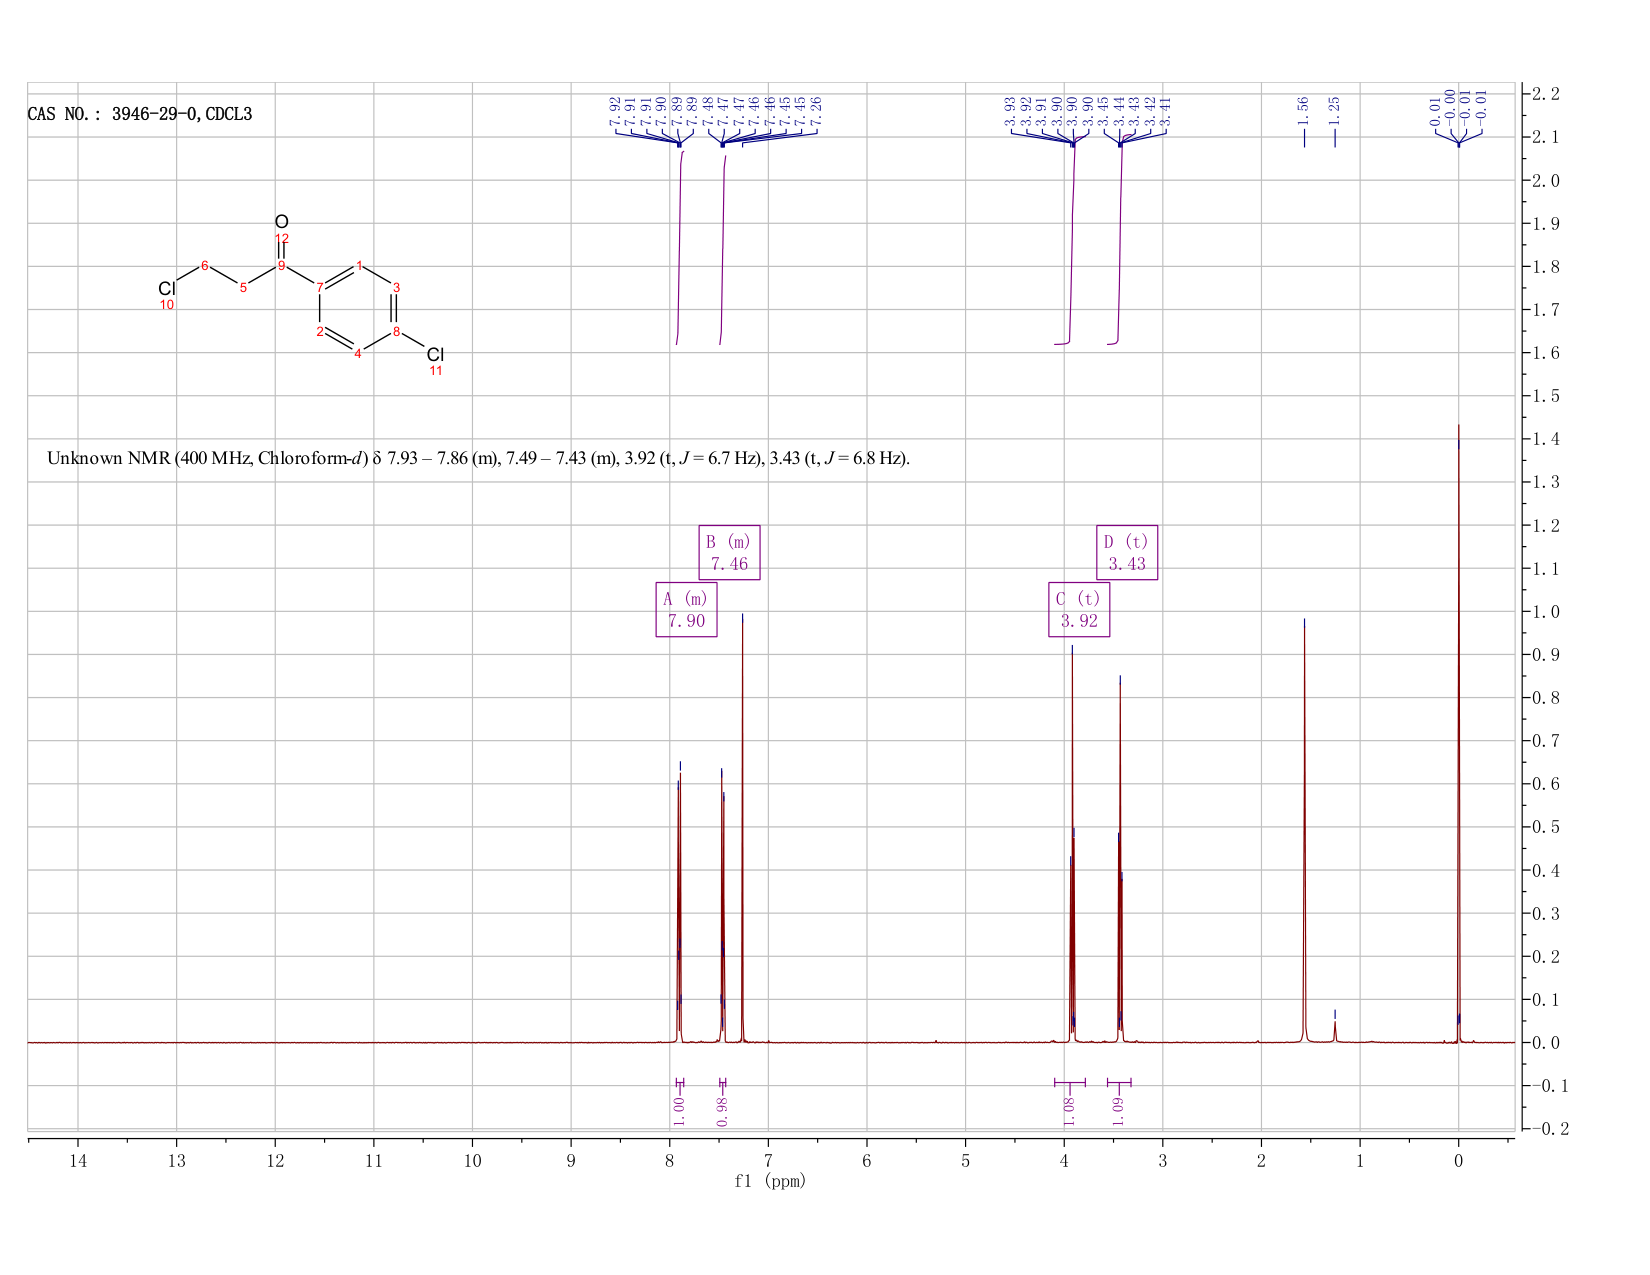
Task: Click the Cl atom labeled 11
Action: (435, 355)
